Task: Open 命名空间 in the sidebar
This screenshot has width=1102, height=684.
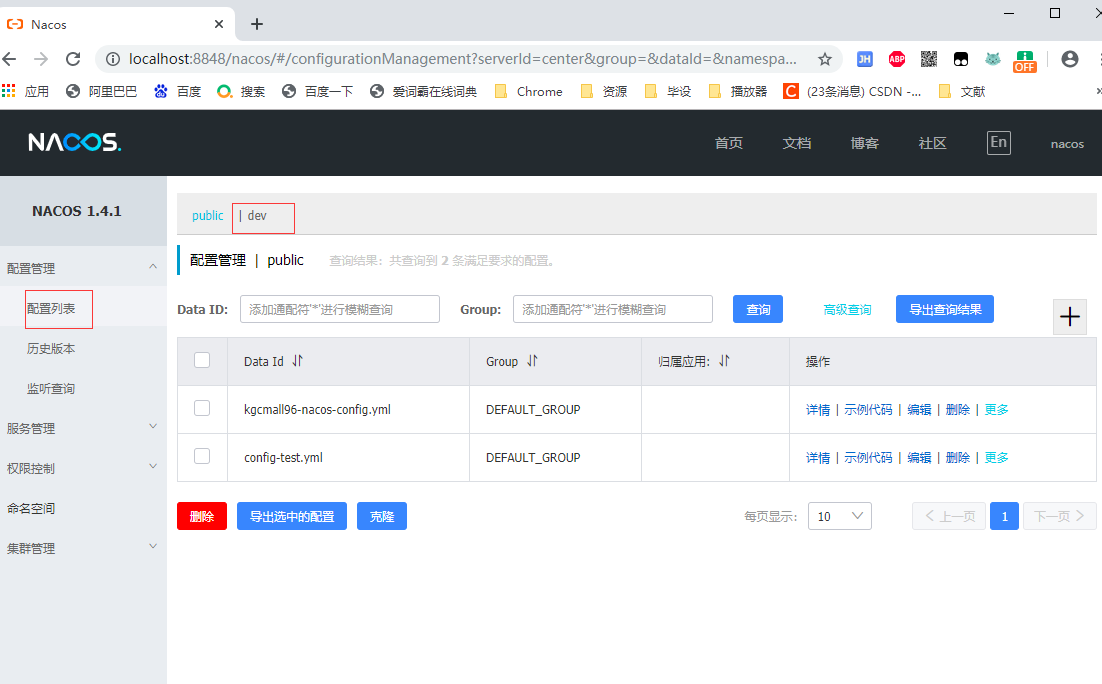Action: pos(31,508)
